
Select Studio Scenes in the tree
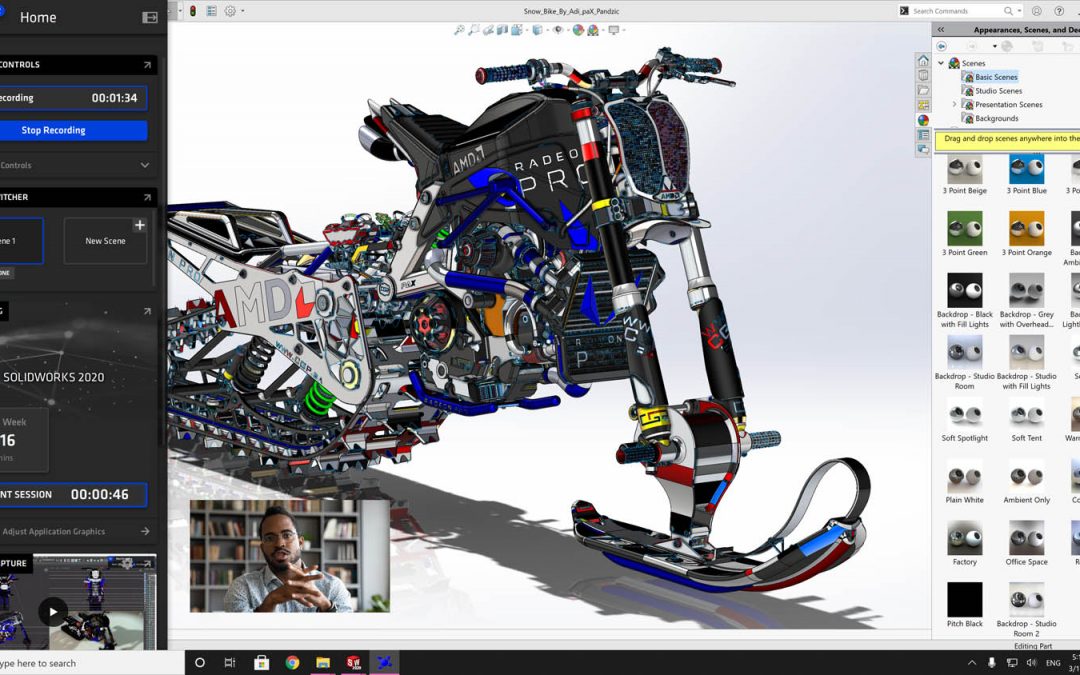tap(998, 90)
